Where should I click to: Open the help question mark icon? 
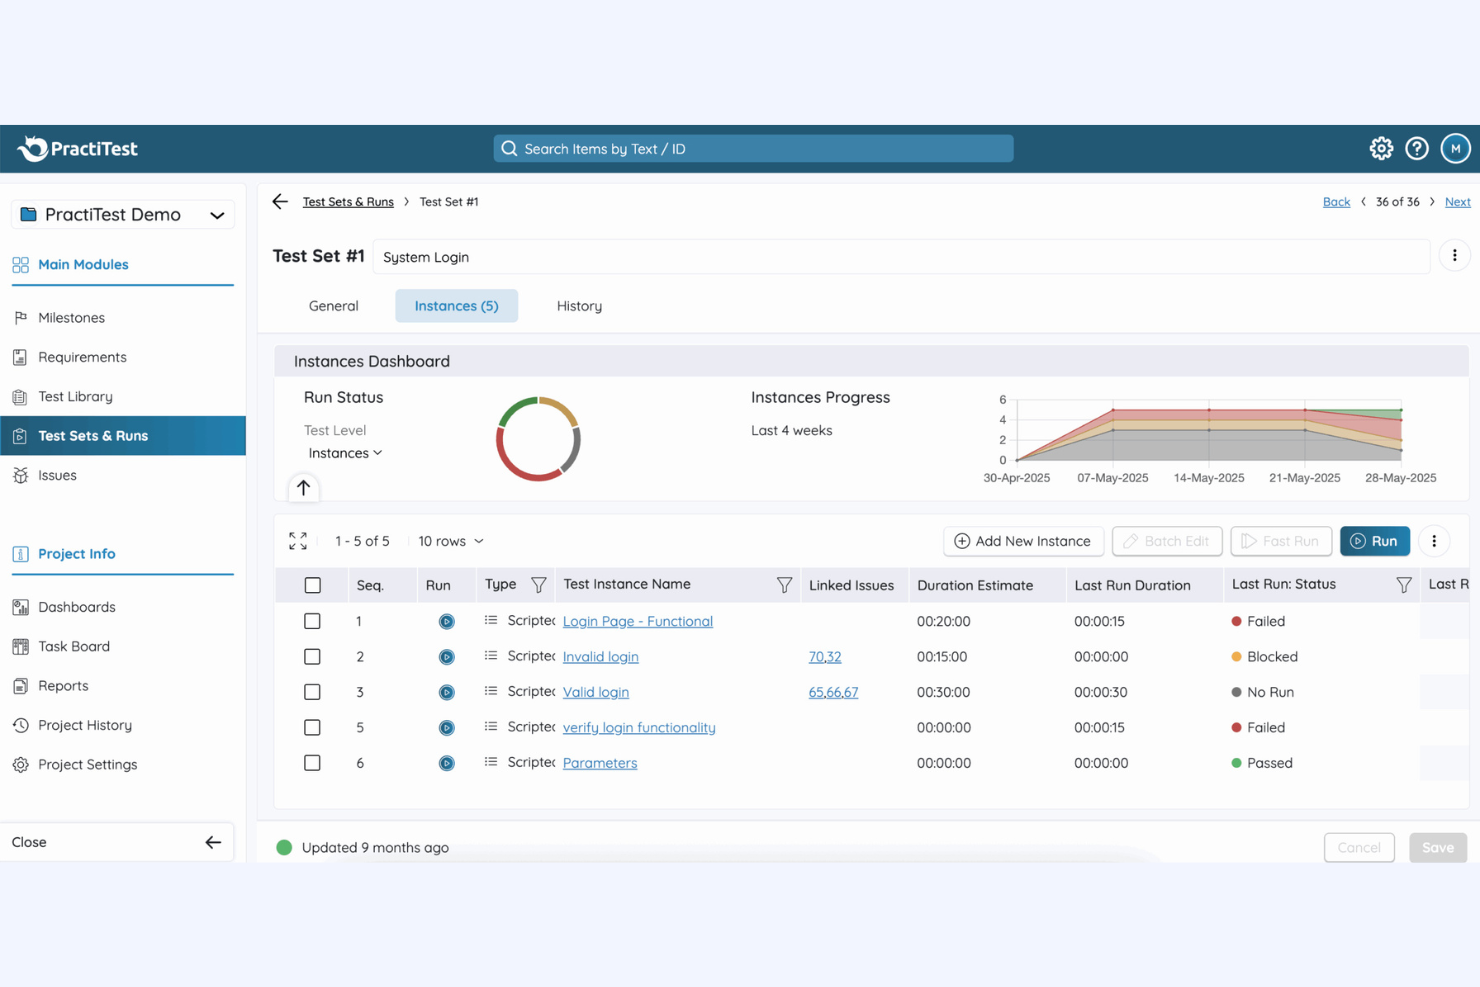coord(1417,148)
